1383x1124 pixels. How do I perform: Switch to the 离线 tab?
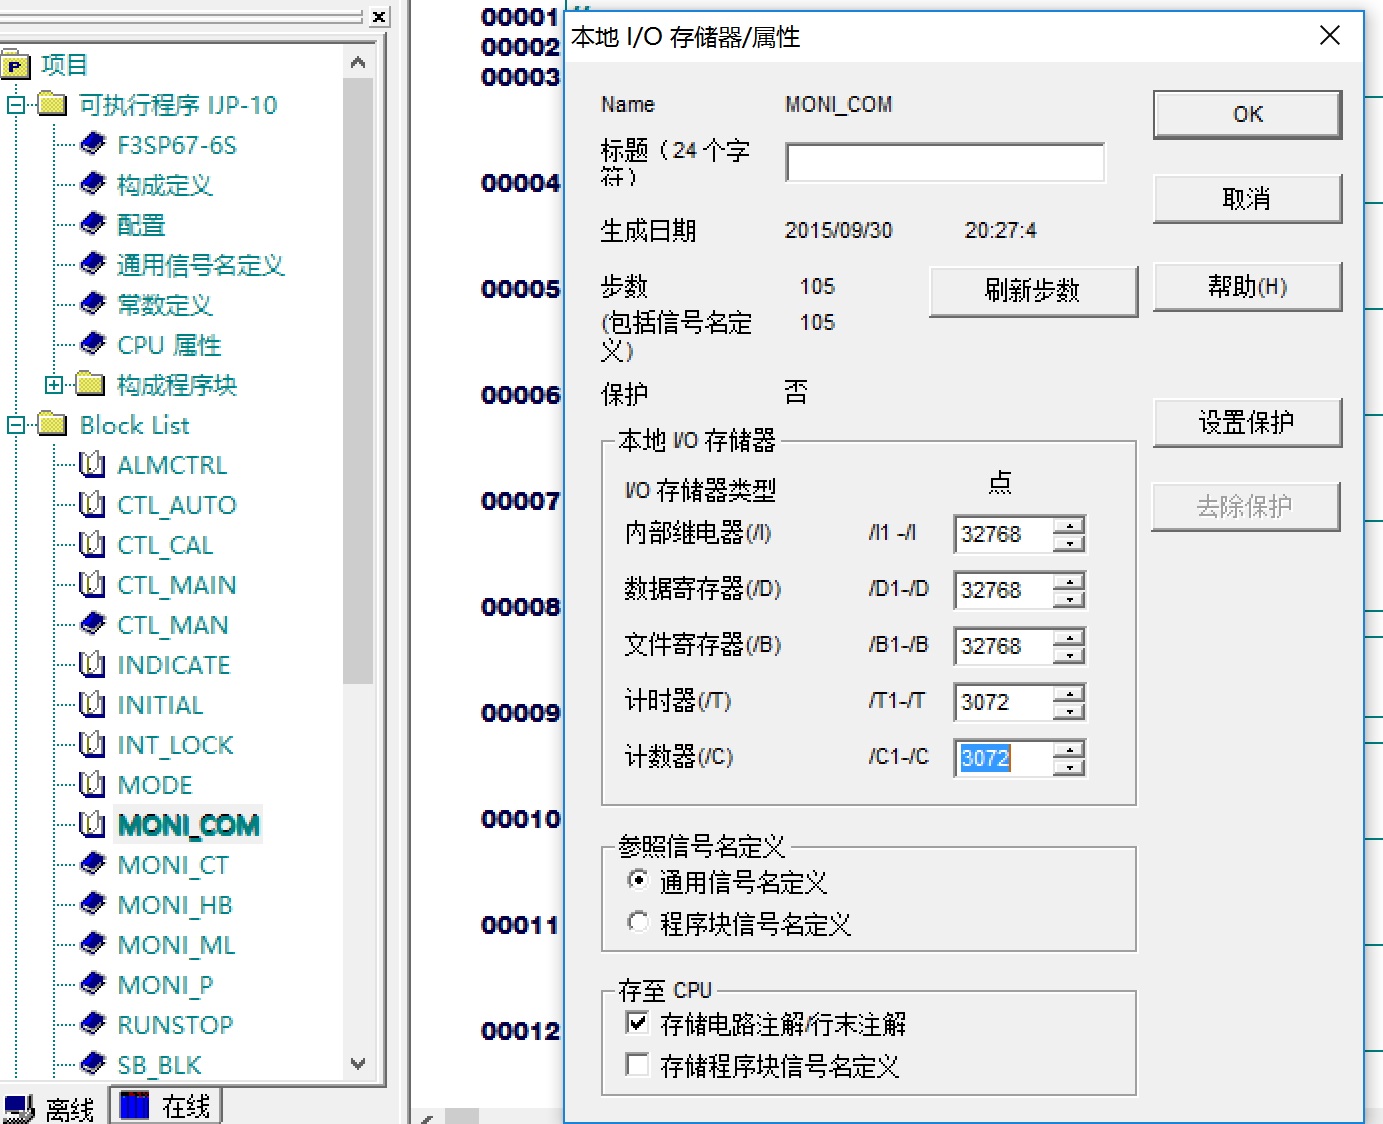coord(50,1108)
